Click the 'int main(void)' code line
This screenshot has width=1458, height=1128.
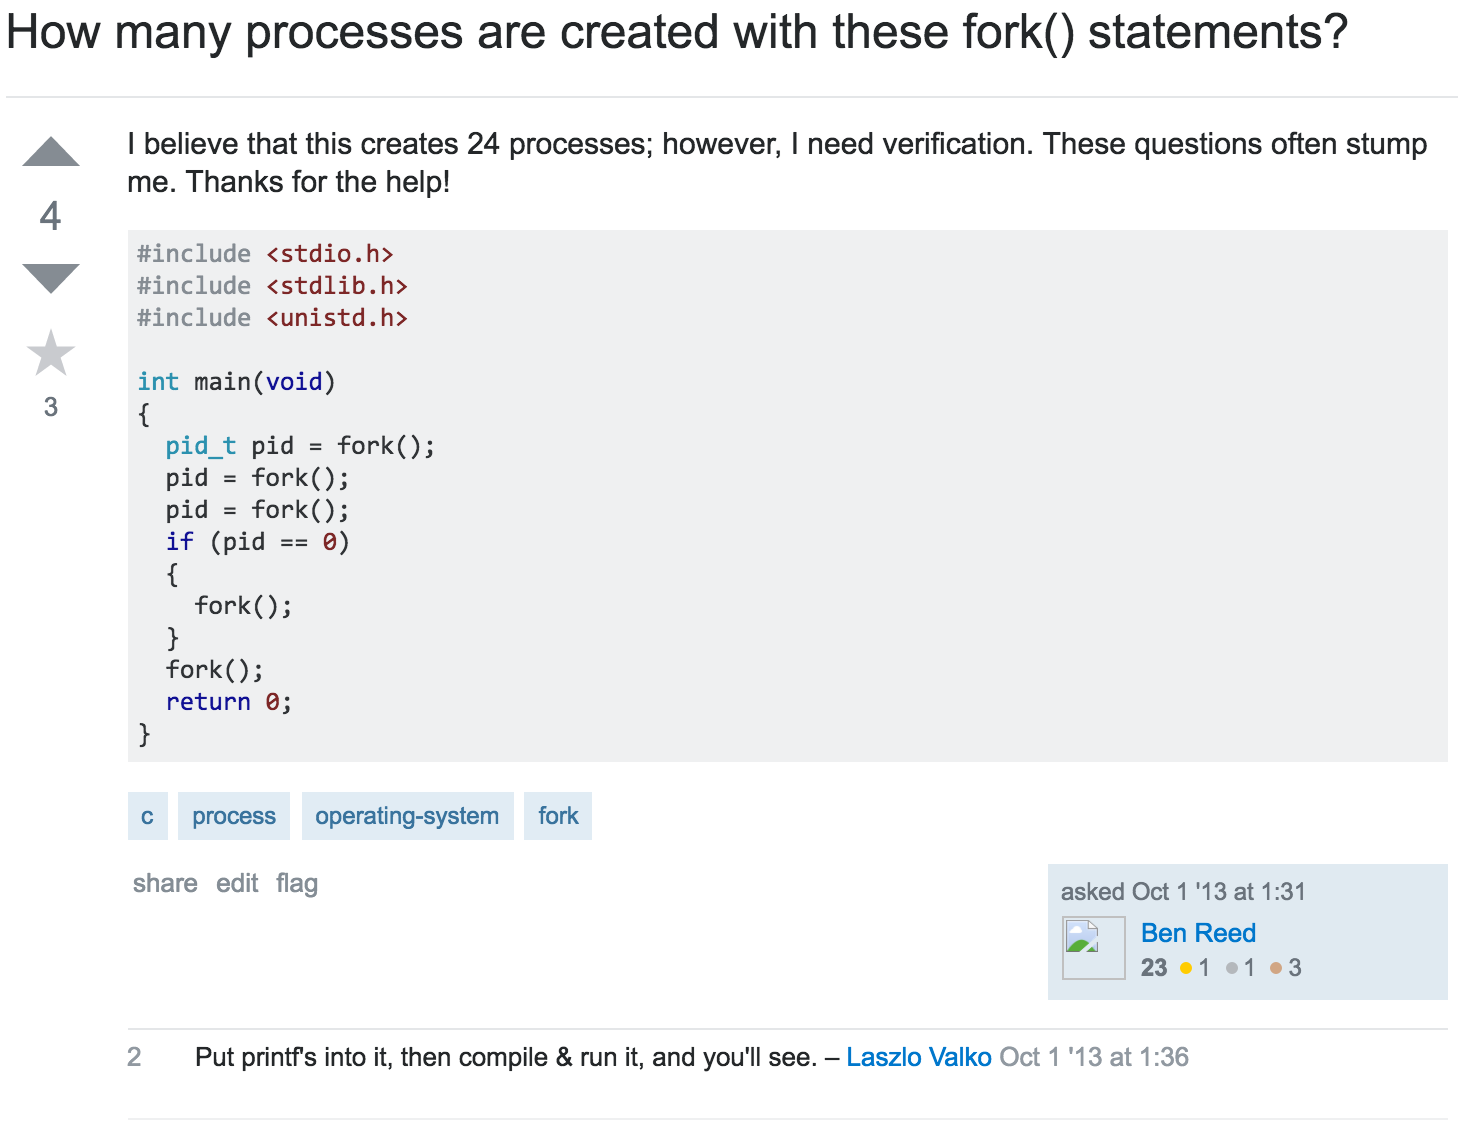[236, 382]
